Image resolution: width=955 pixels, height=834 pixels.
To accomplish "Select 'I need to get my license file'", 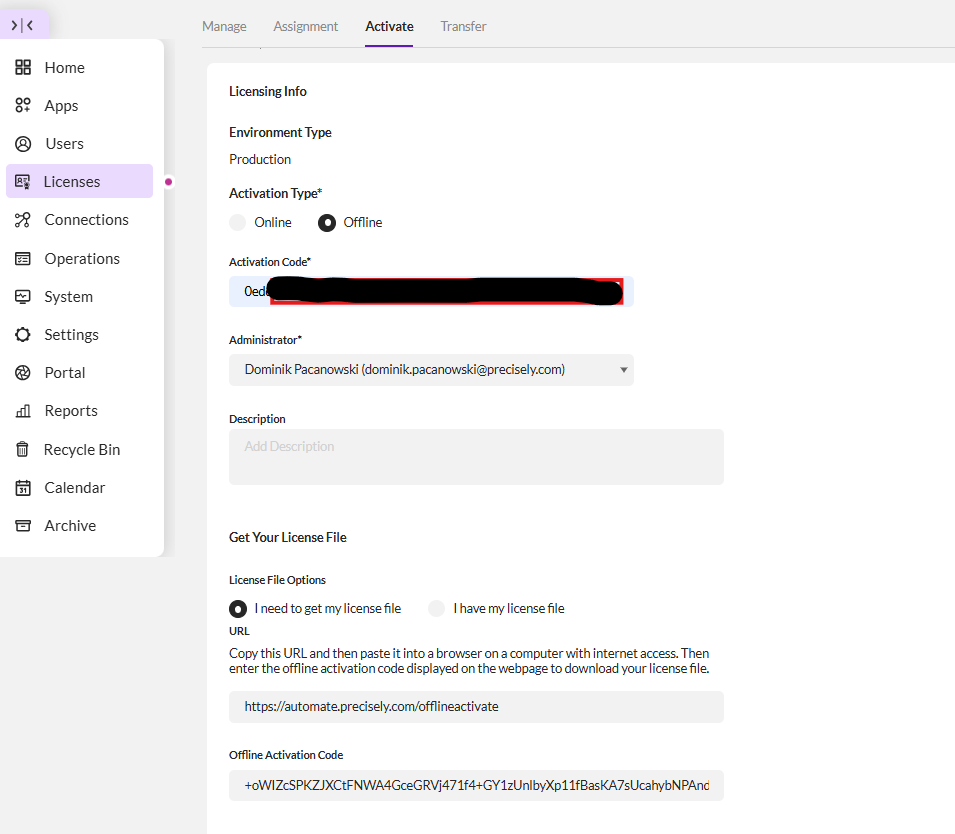I will point(238,609).
